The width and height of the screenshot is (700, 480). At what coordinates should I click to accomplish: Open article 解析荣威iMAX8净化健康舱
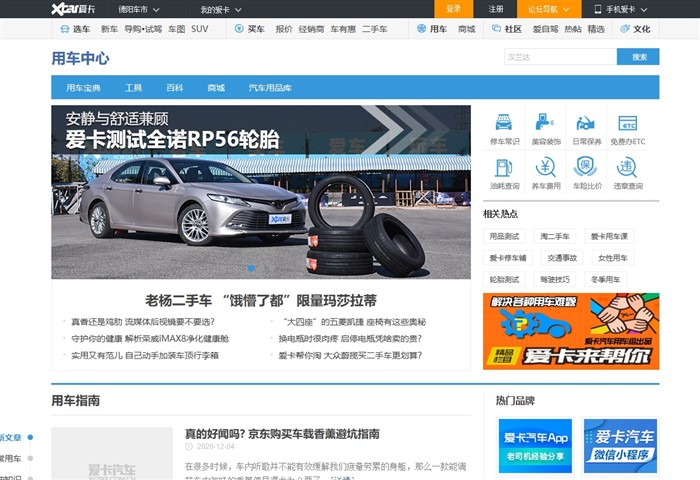click(x=150, y=339)
